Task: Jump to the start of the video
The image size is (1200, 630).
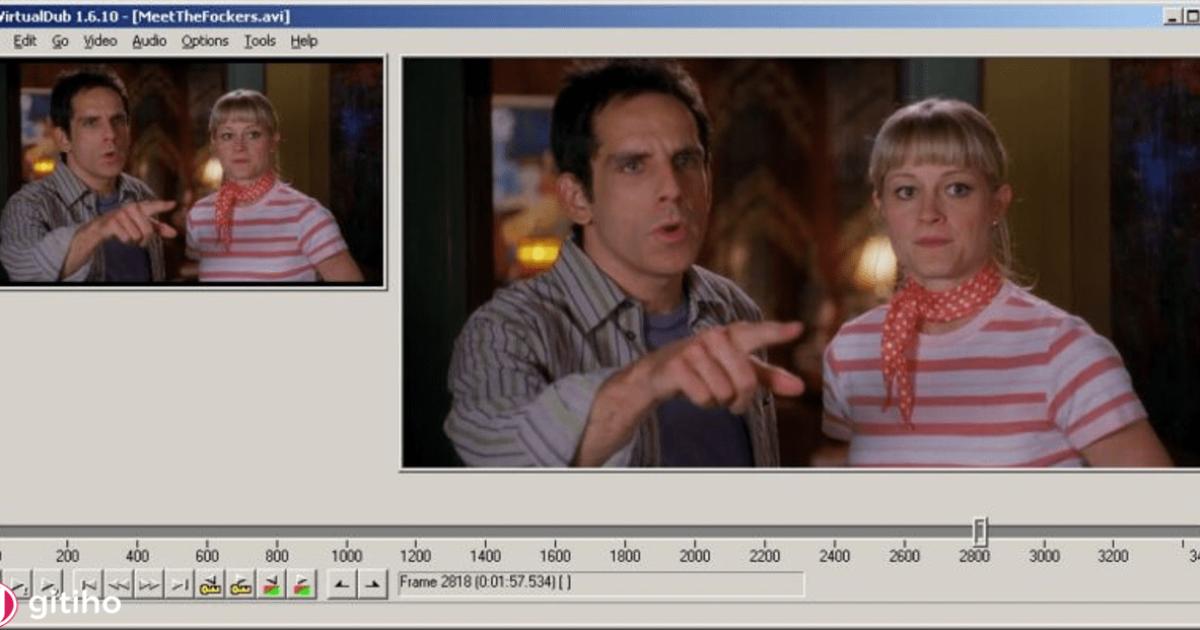Action: click(88, 584)
